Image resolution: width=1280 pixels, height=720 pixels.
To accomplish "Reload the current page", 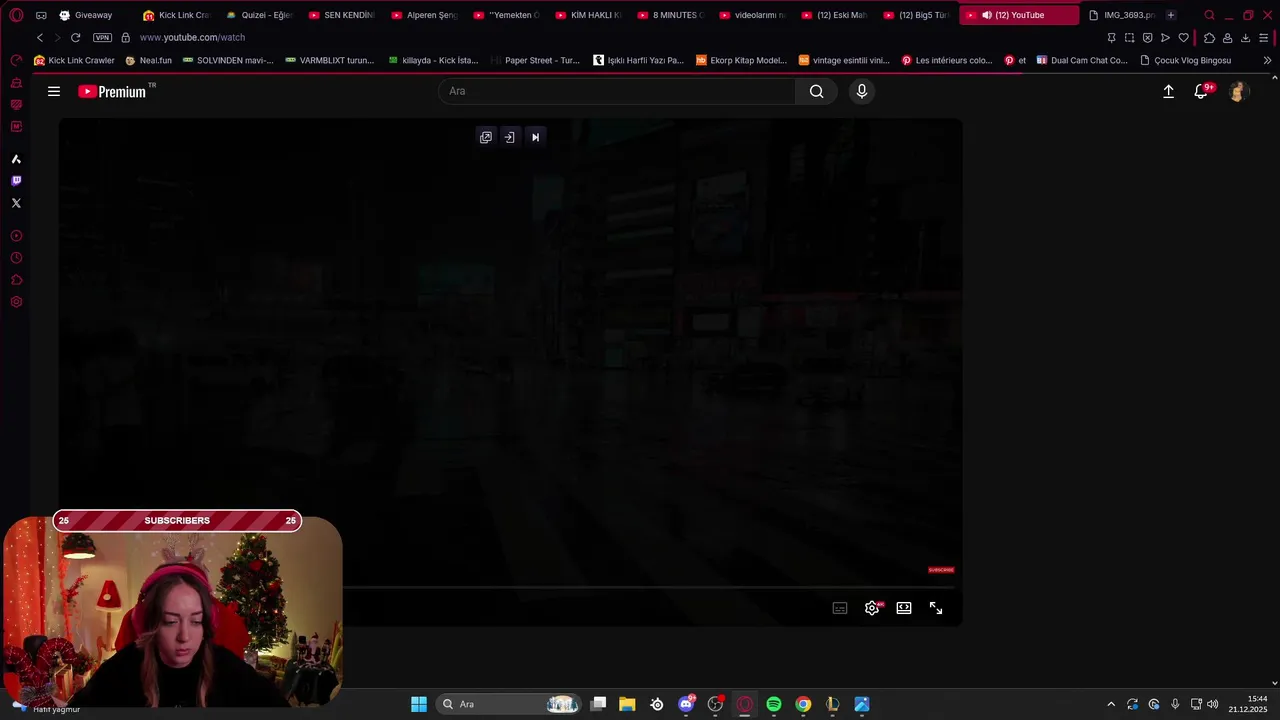I will [x=75, y=37].
